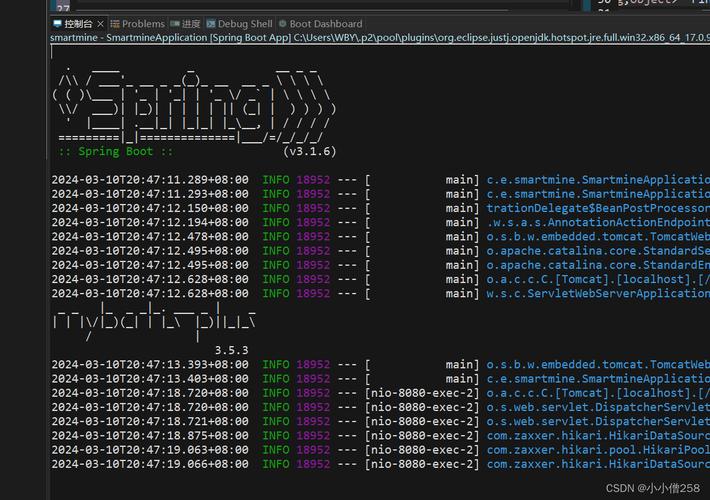Viewport: 710px width, 500px height.
Task: Switch to the Debug Shell tab
Action: tap(240, 24)
